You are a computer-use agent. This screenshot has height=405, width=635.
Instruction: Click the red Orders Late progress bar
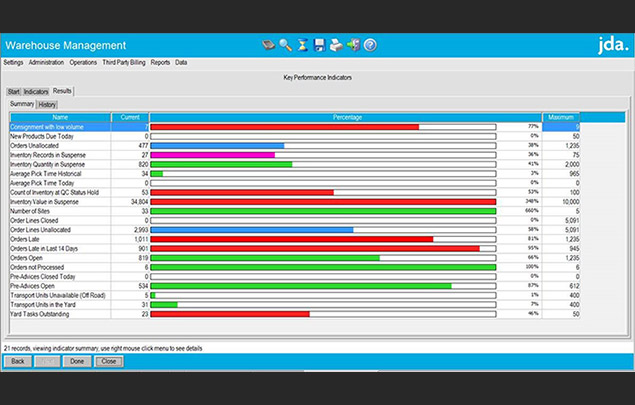pyautogui.click(x=292, y=239)
